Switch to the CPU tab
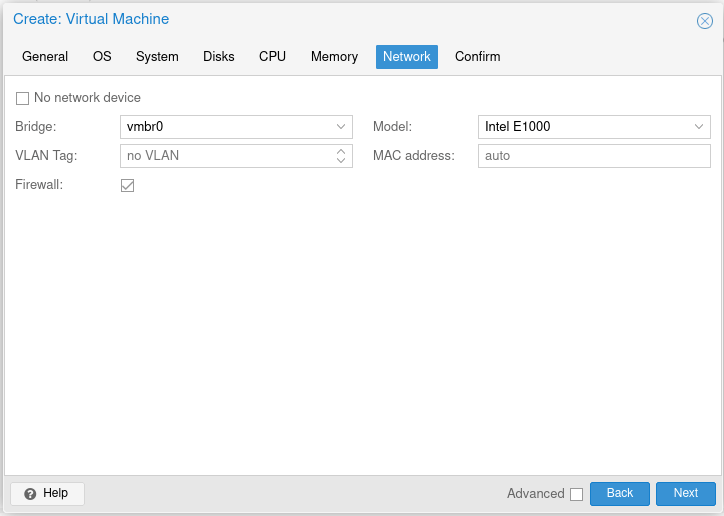 (272, 57)
